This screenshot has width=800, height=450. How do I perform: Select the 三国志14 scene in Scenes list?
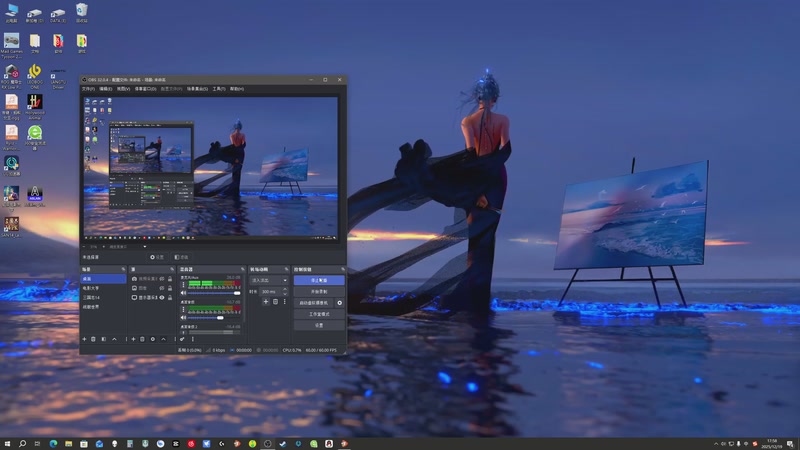pyautogui.click(x=103, y=297)
